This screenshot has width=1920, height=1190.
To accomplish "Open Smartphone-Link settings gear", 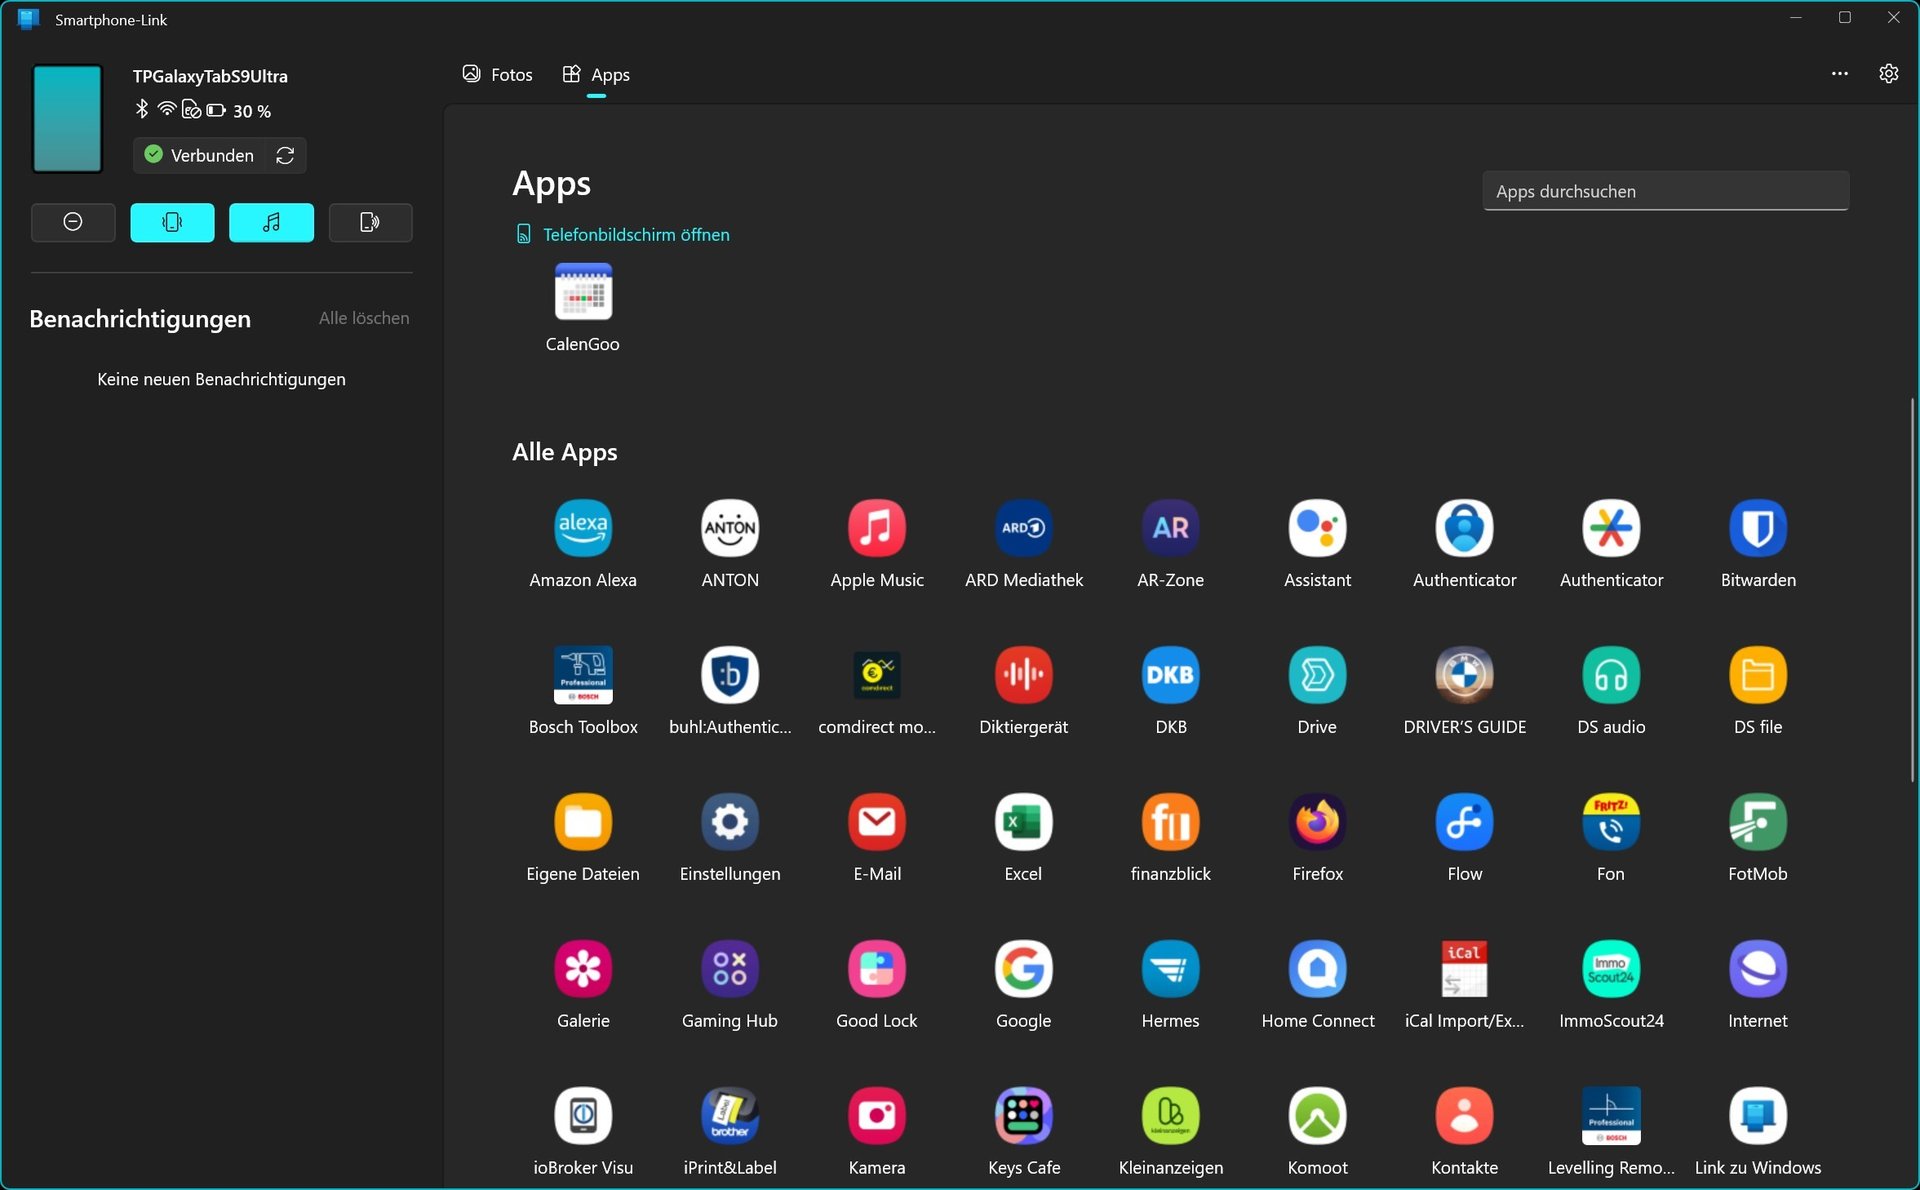I will pyautogui.click(x=1889, y=74).
